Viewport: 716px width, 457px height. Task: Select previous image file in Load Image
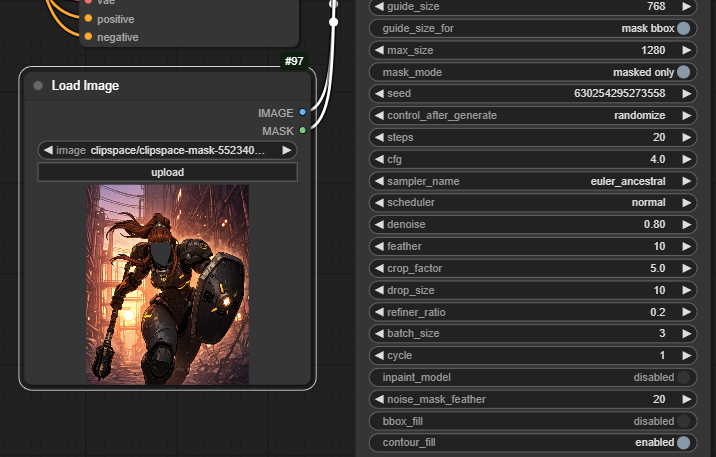(48, 150)
